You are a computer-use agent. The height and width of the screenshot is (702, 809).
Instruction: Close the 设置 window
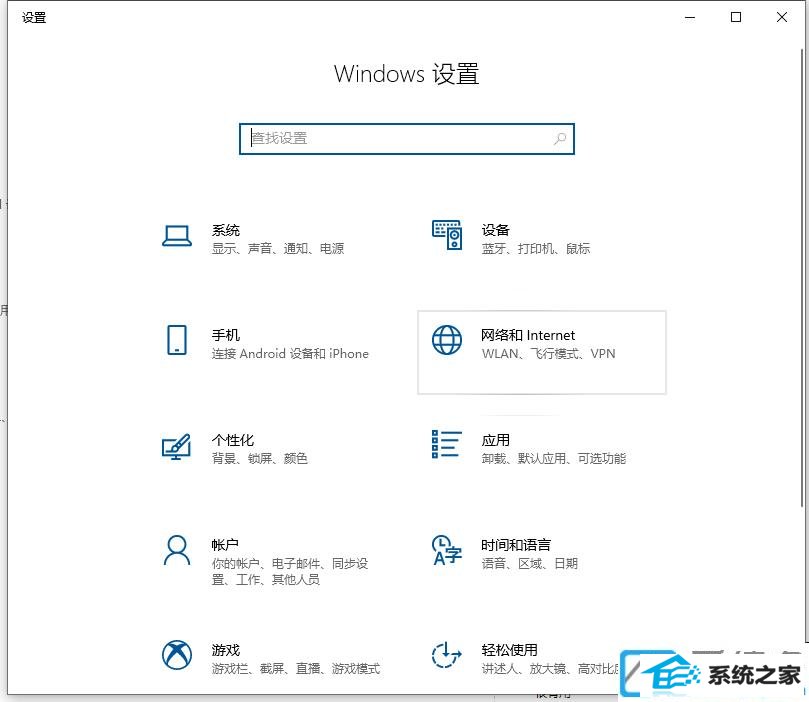782,18
